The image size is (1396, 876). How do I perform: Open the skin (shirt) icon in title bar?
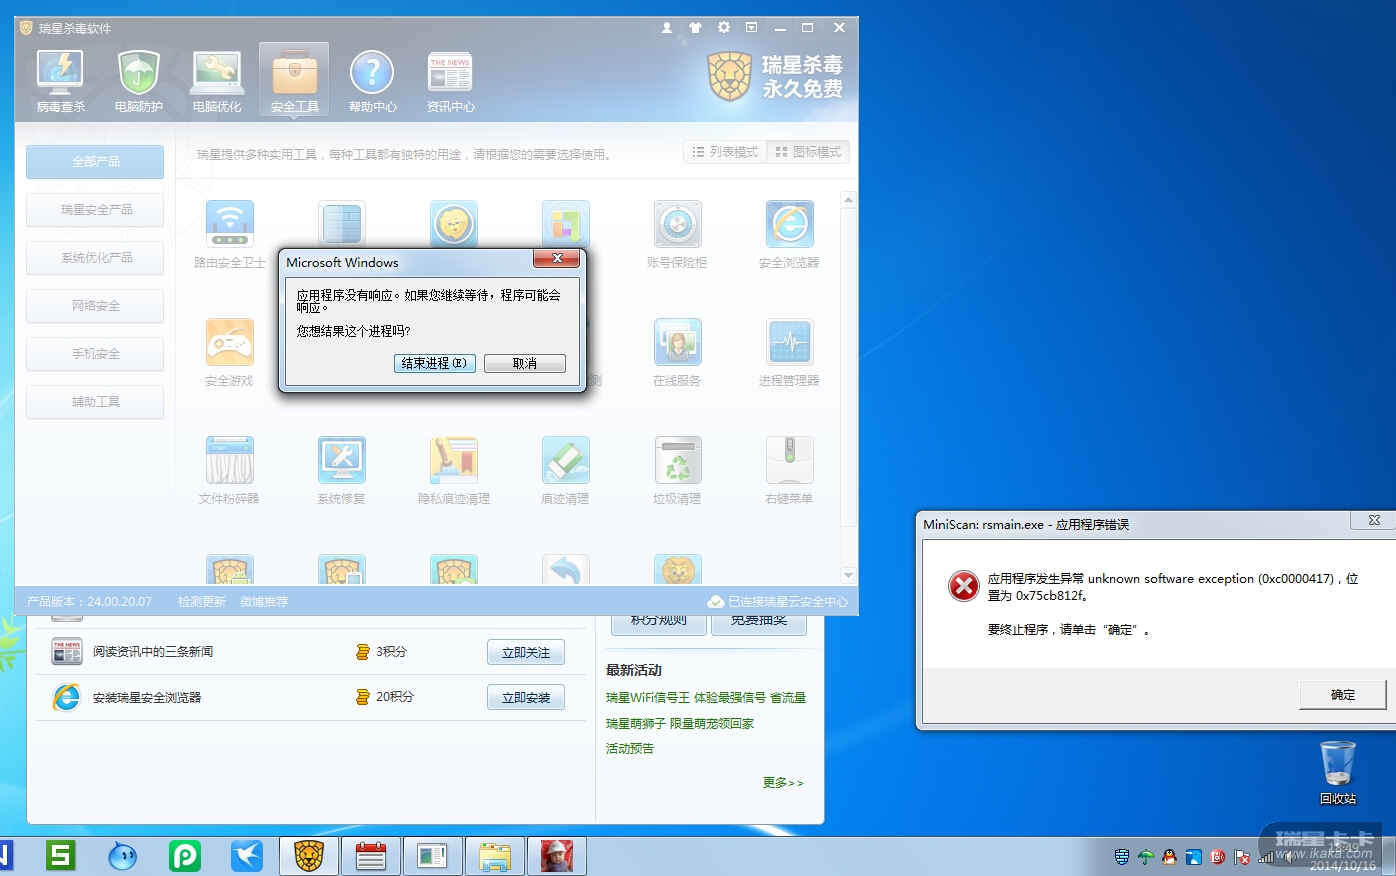click(x=696, y=28)
